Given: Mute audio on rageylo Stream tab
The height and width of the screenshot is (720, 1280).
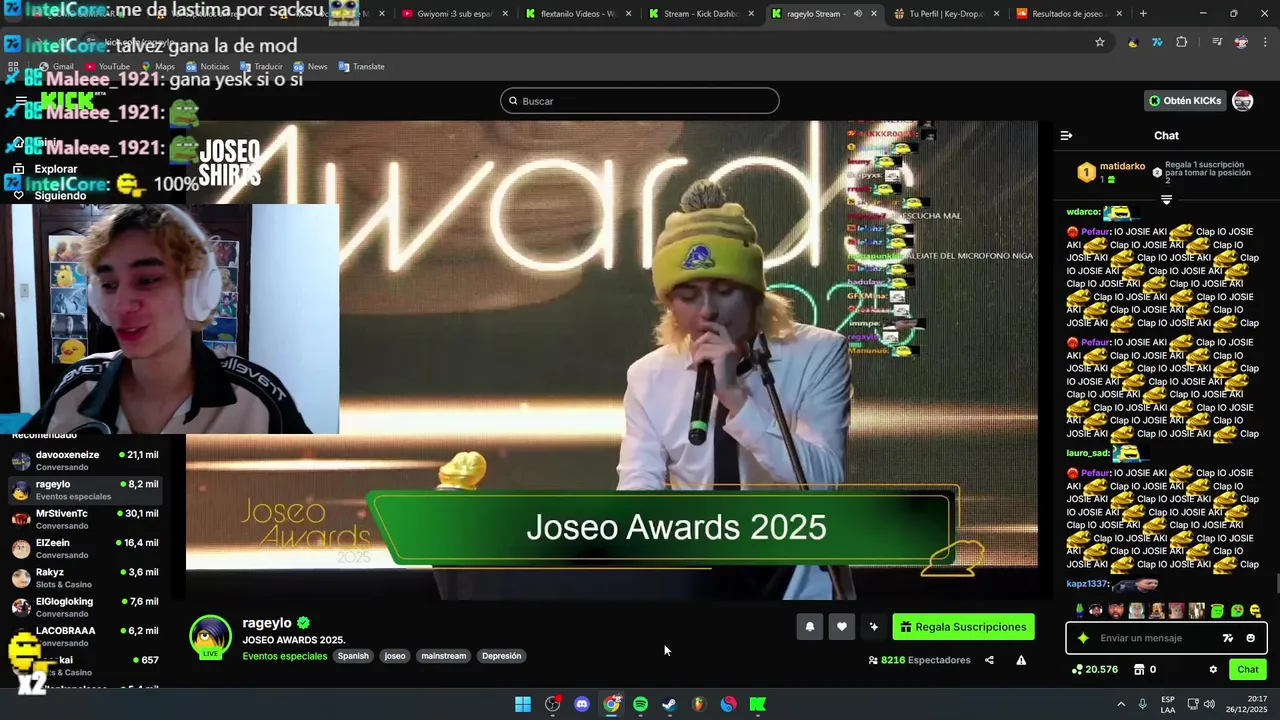Looking at the screenshot, I should pos(857,14).
